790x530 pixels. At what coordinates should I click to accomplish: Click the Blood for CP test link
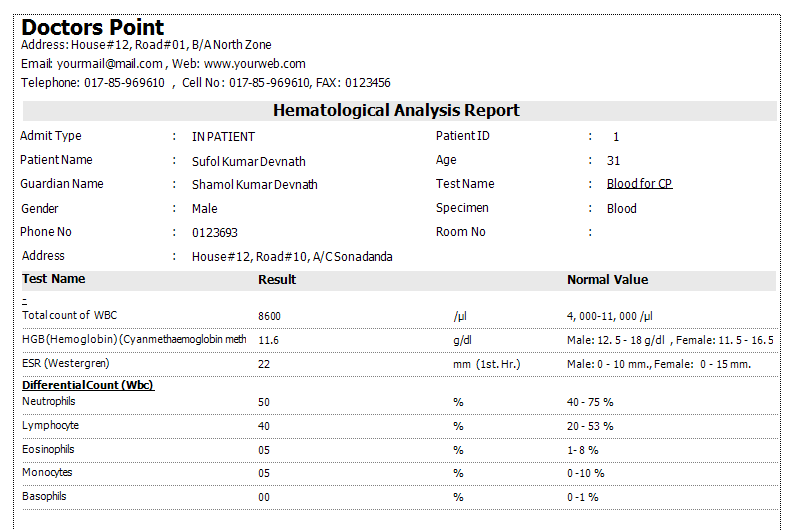(x=639, y=184)
